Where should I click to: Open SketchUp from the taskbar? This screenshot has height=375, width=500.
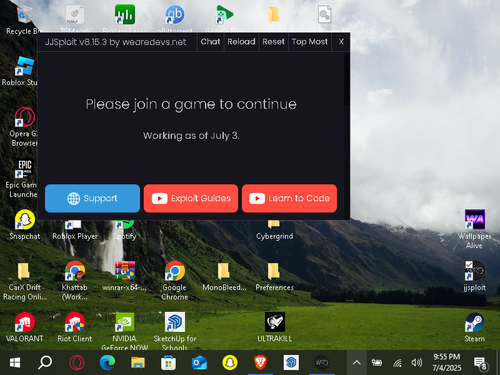tap(291, 363)
